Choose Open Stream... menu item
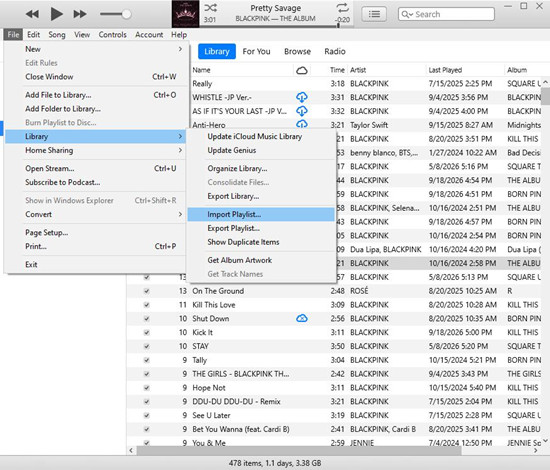This screenshot has width=550, height=470. tap(95, 168)
